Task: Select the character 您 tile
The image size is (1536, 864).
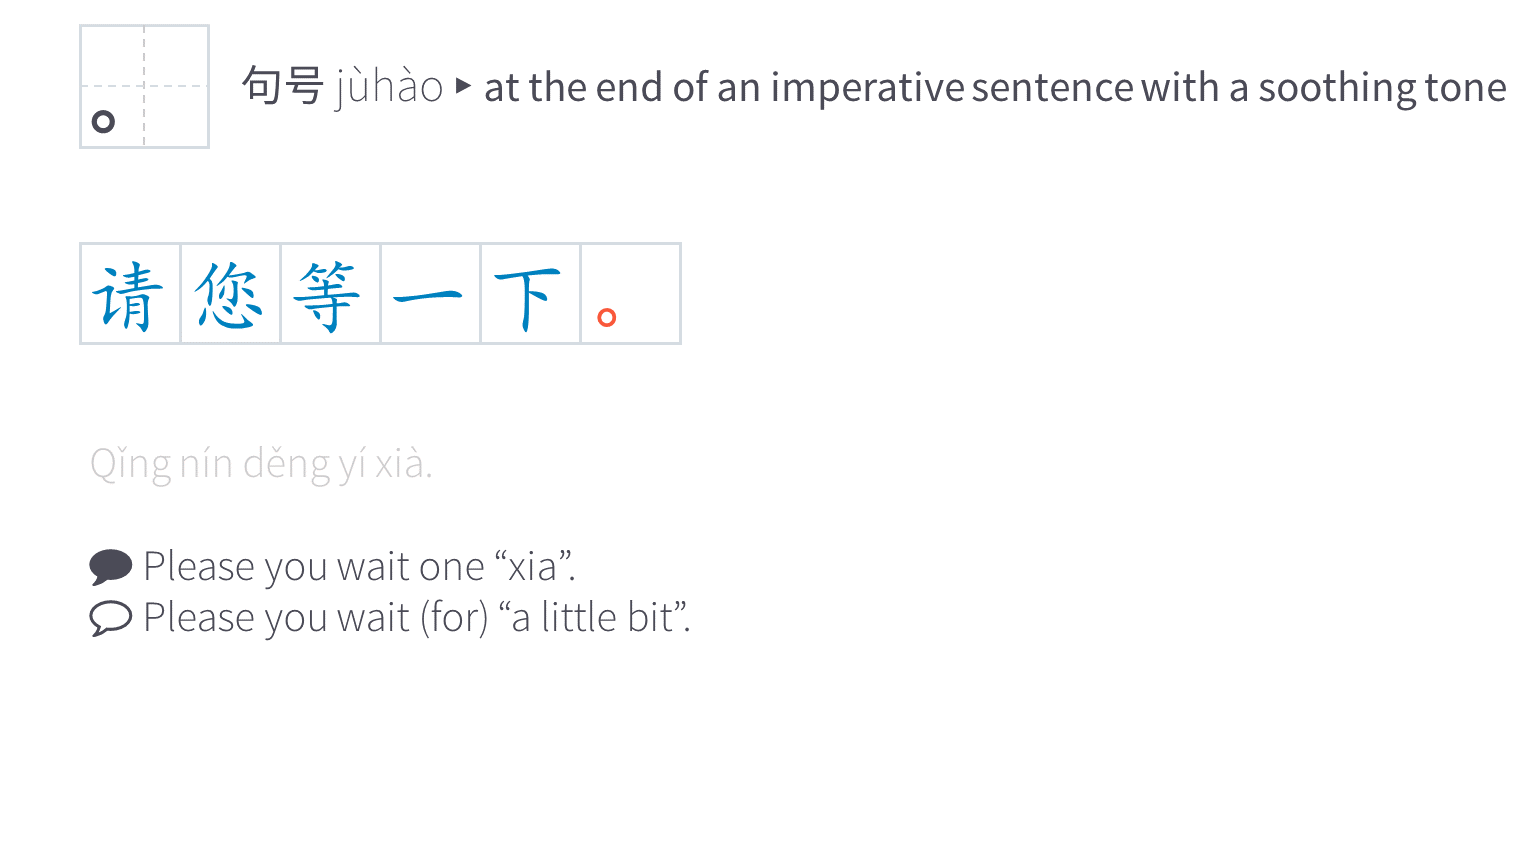Action: click(x=230, y=294)
